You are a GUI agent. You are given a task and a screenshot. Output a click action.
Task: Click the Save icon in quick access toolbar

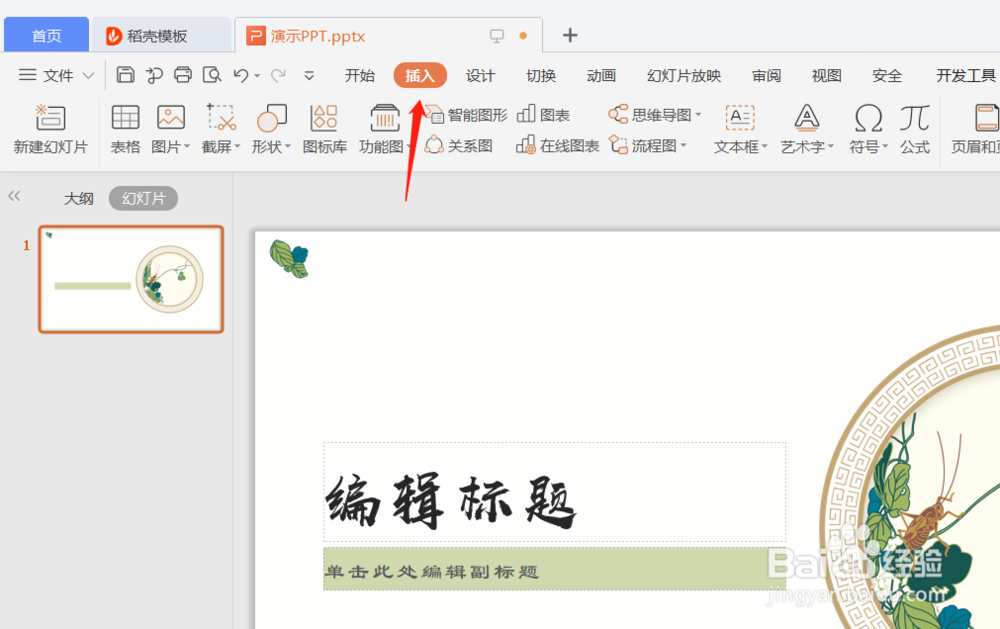[126, 74]
